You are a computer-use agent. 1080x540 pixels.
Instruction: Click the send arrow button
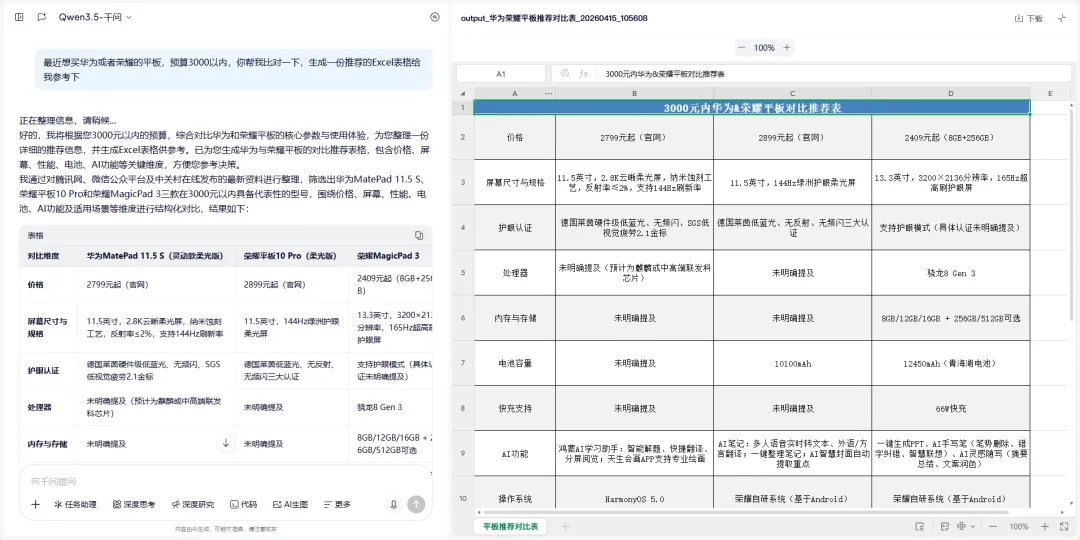[x=416, y=505]
